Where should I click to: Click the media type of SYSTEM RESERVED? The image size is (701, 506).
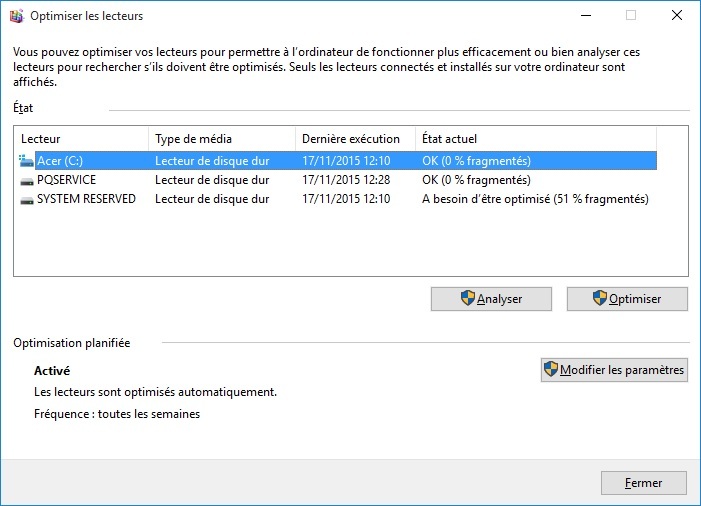pos(212,199)
